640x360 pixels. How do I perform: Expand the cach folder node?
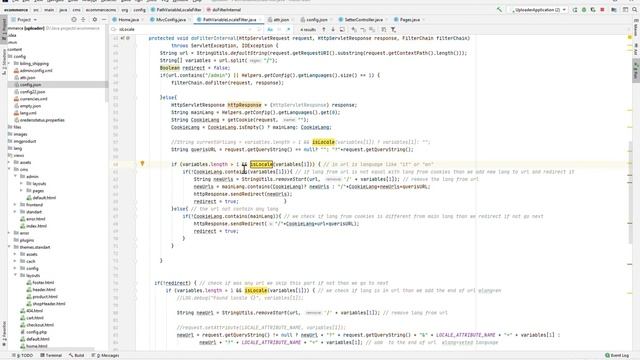click(16, 261)
